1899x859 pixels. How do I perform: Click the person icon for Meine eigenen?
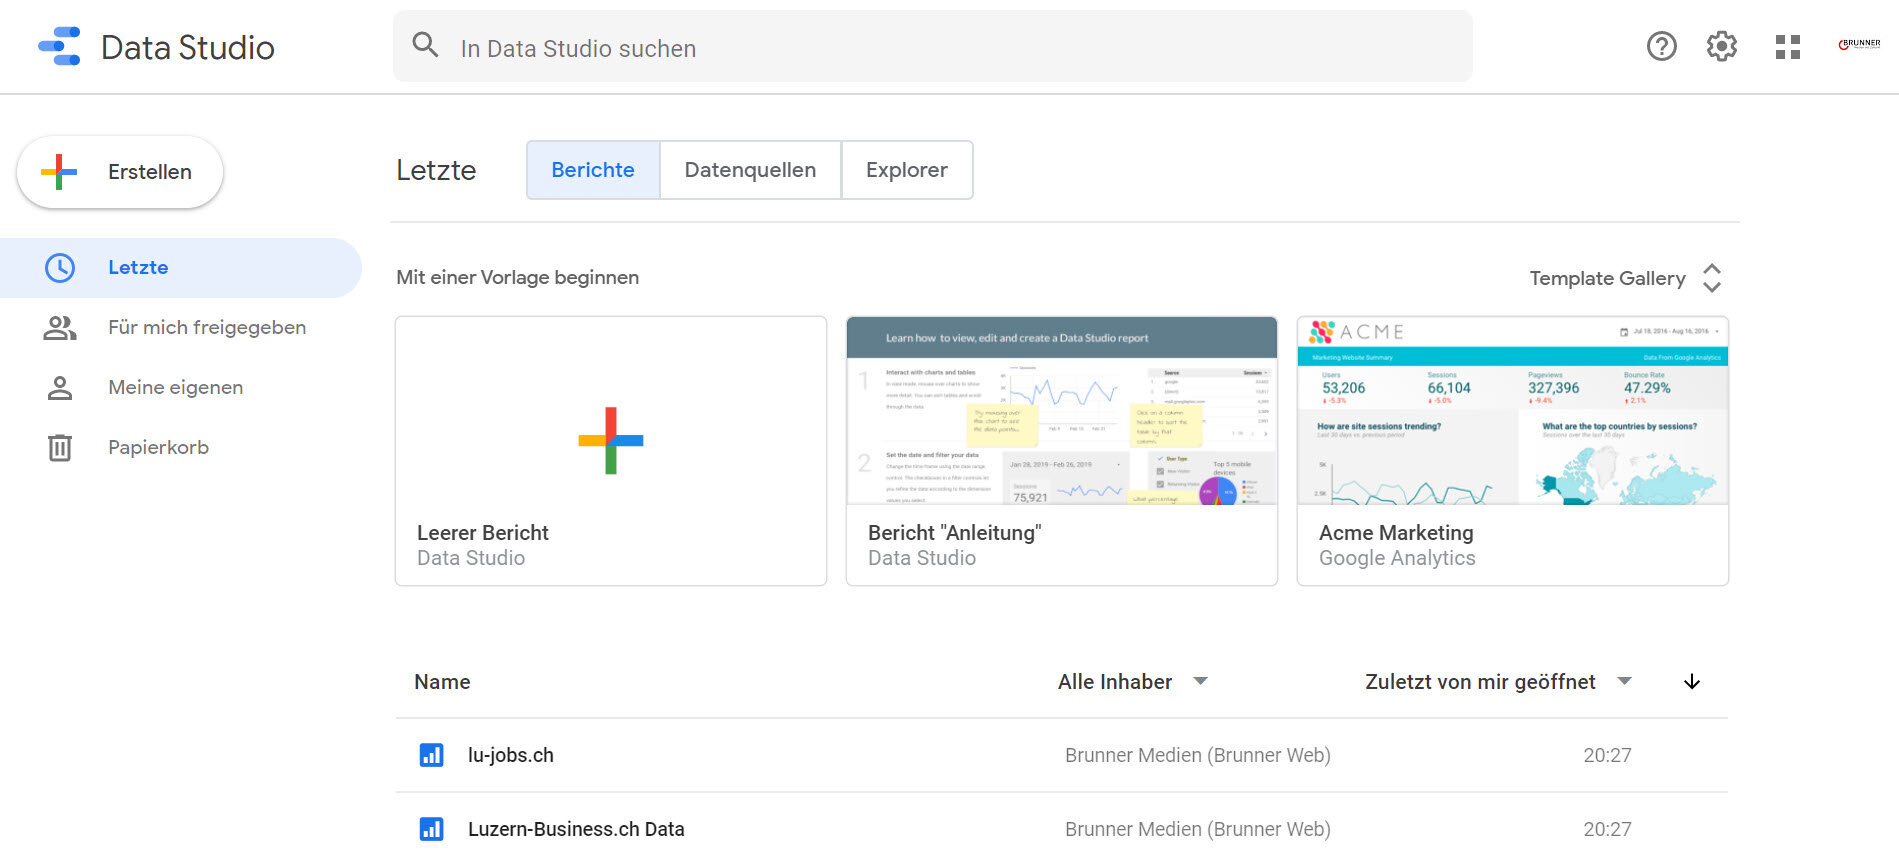click(60, 387)
